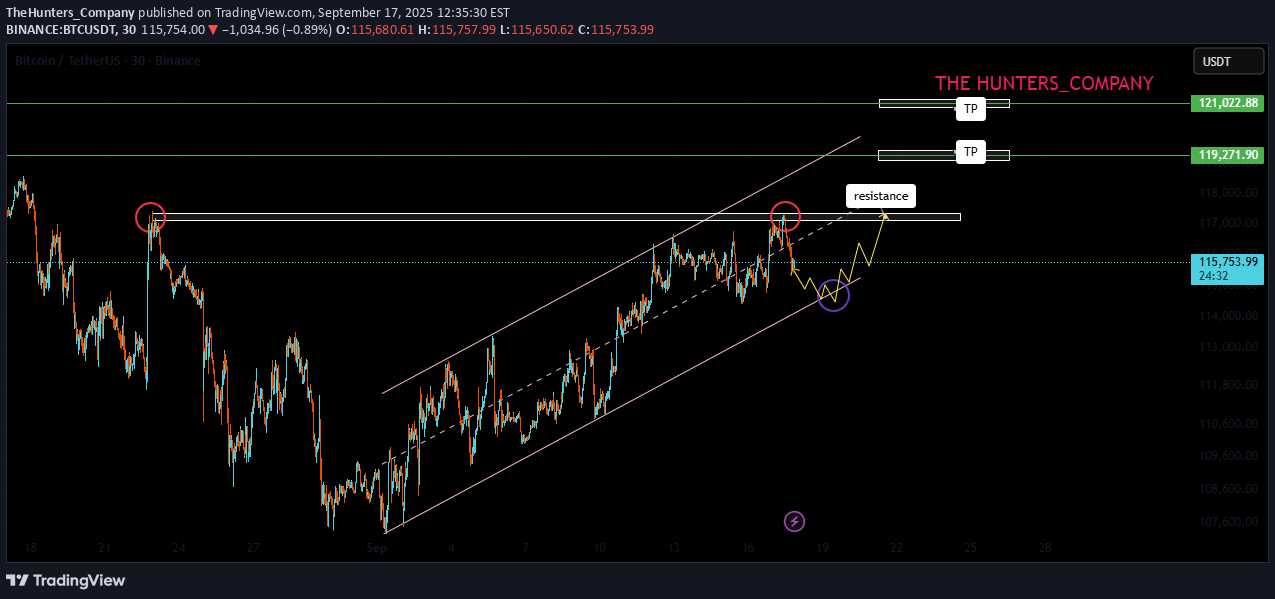This screenshot has width=1275, height=599.
Task: Click the '13' date on the time axis
Action: pos(674,548)
